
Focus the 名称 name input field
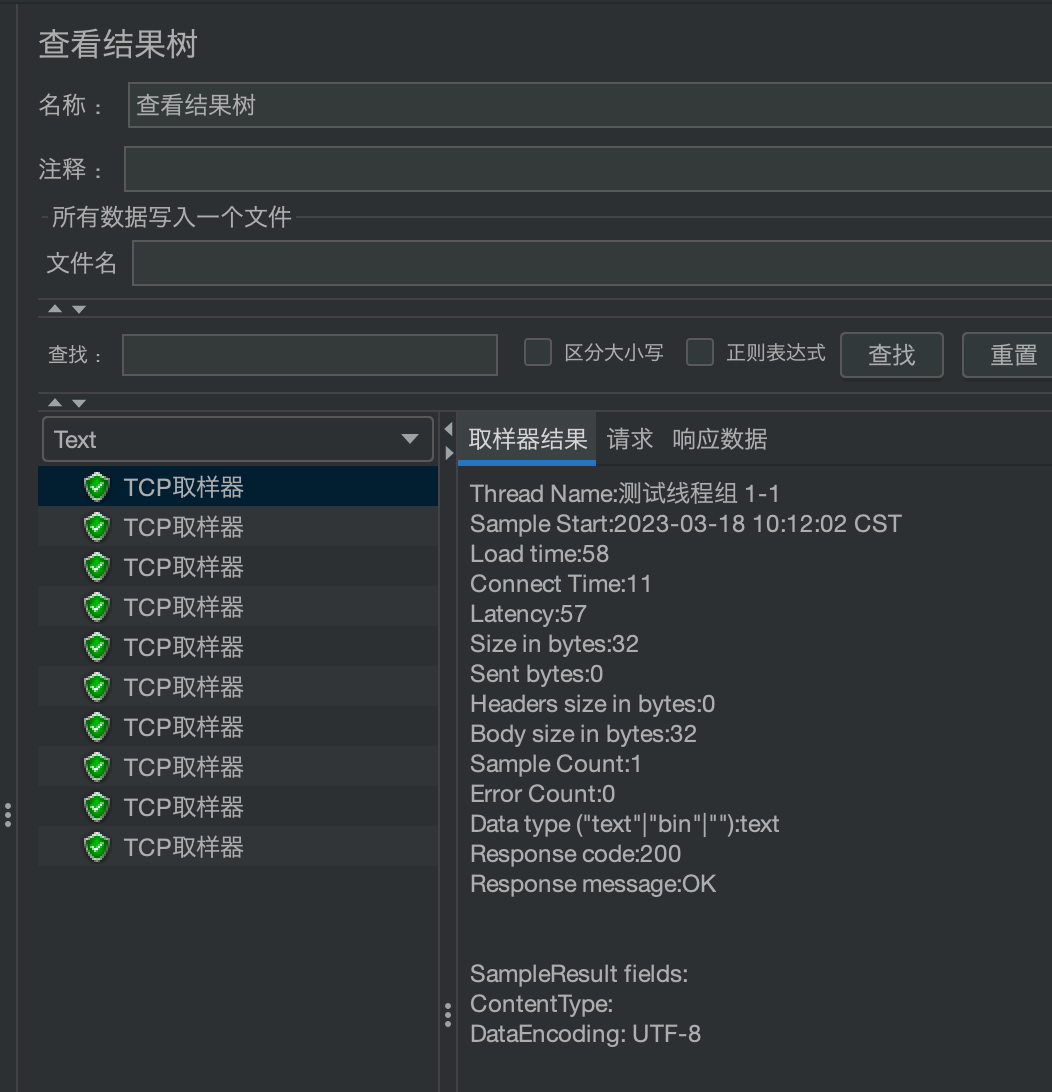pyautogui.click(x=590, y=105)
